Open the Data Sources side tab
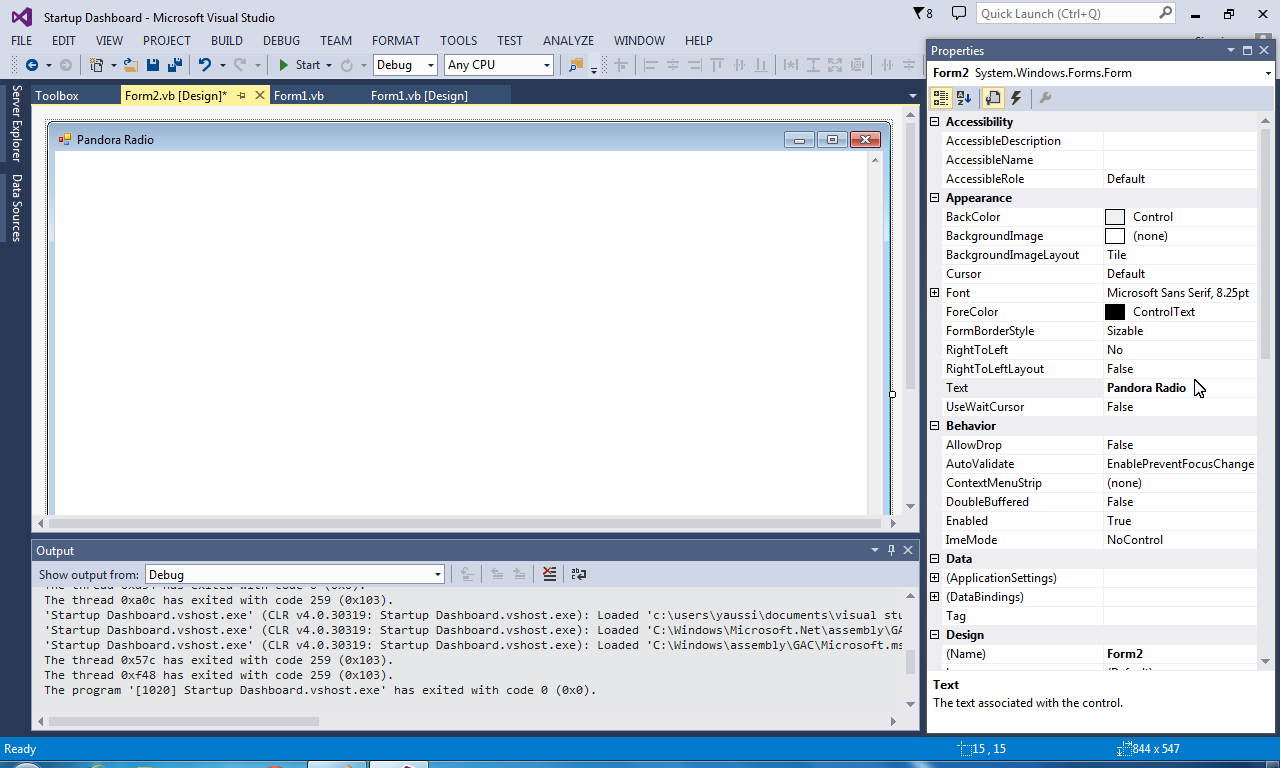Screen dimensions: 1281x768 16,208
